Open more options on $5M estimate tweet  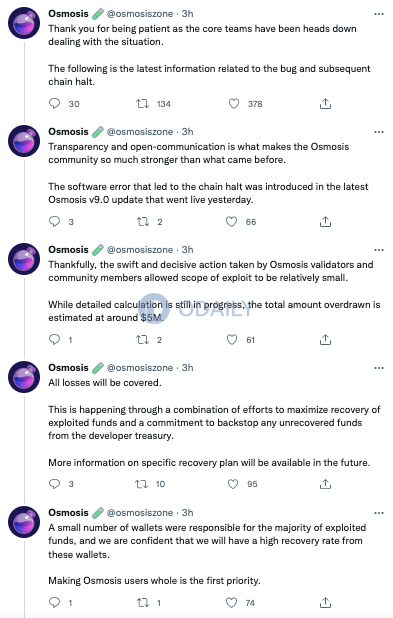click(x=379, y=250)
